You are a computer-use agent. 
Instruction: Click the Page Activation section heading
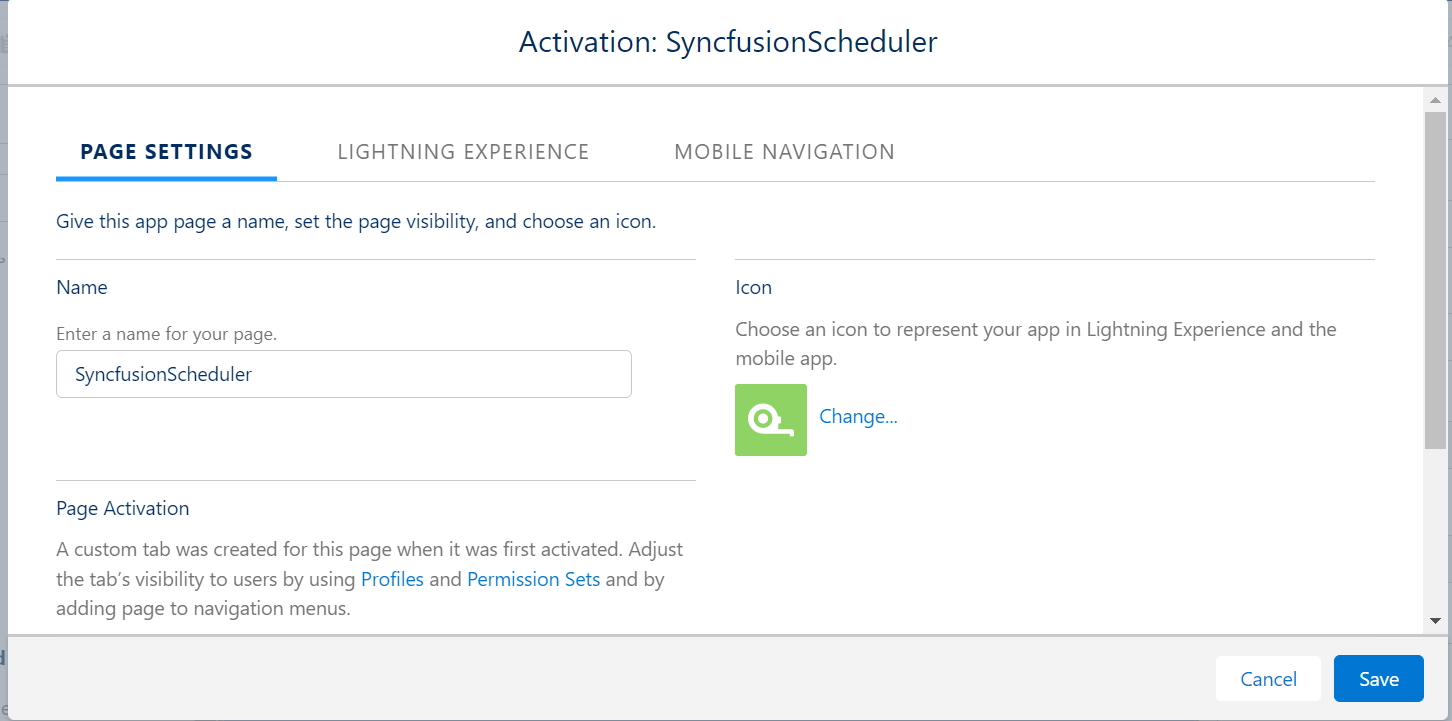click(122, 508)
